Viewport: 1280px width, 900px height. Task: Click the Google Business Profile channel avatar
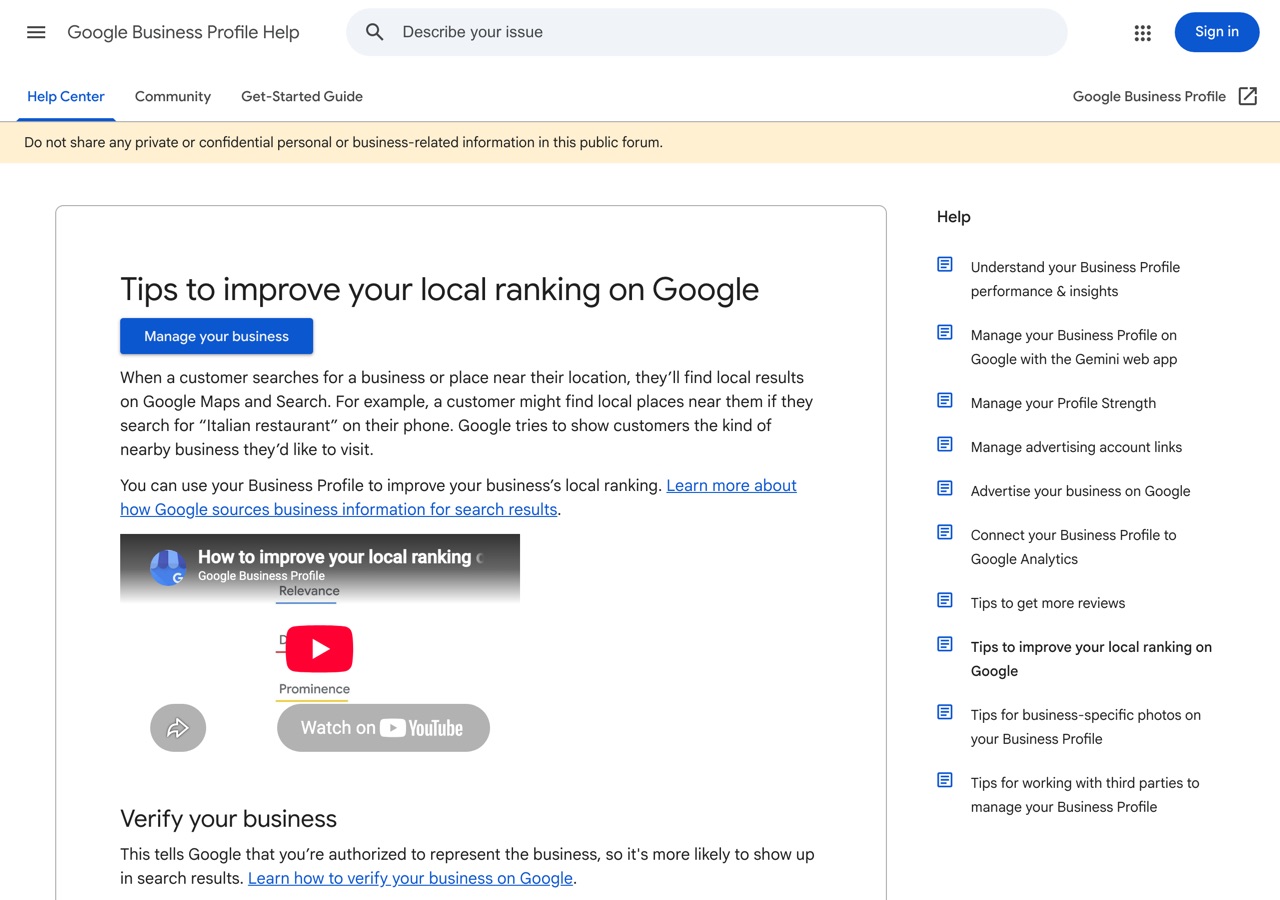click(168, 566)
